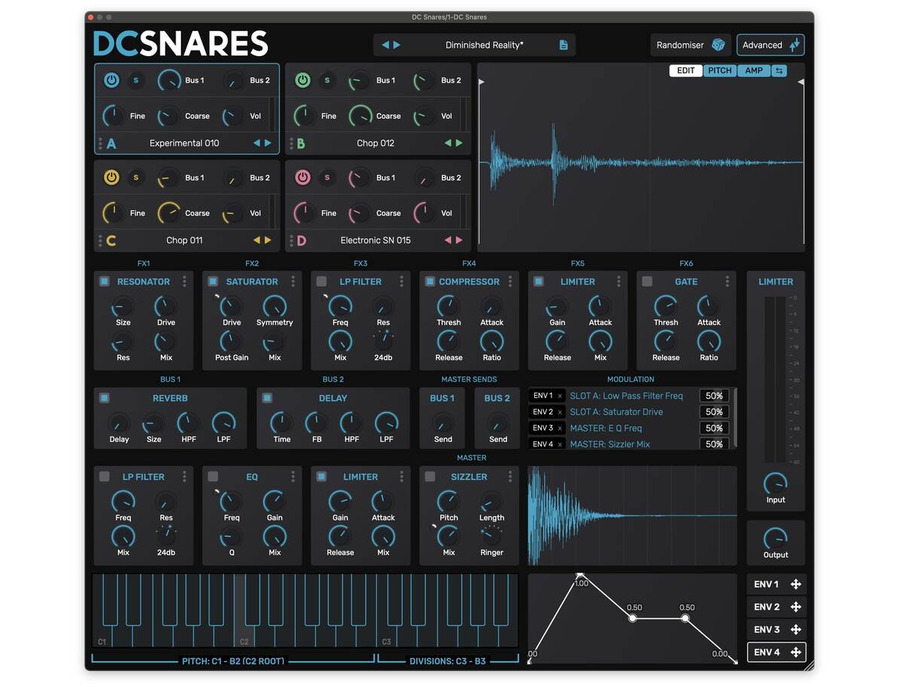Click the preset save file icon
Image resolution: width=900 pixels, height=687 pixels.
(564, 45)
